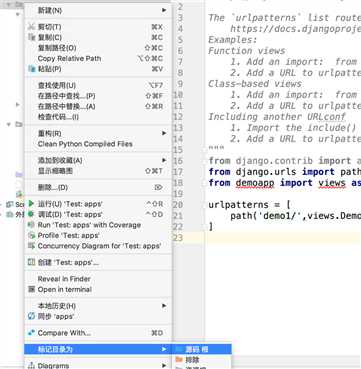Viewport: 361px width, 369px height.
Task: Expand the 本地历史(H) submenu arrow
Action: (164, 306)
